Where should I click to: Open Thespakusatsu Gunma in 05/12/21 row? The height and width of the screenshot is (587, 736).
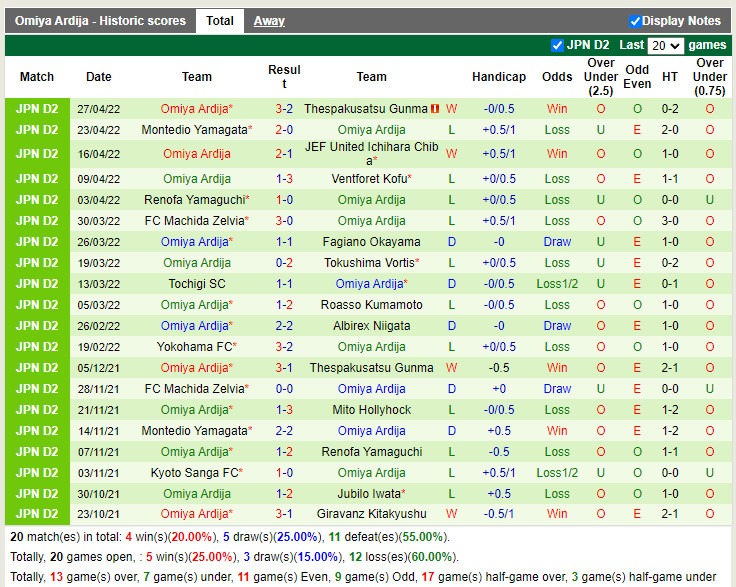tap(371, 368)
